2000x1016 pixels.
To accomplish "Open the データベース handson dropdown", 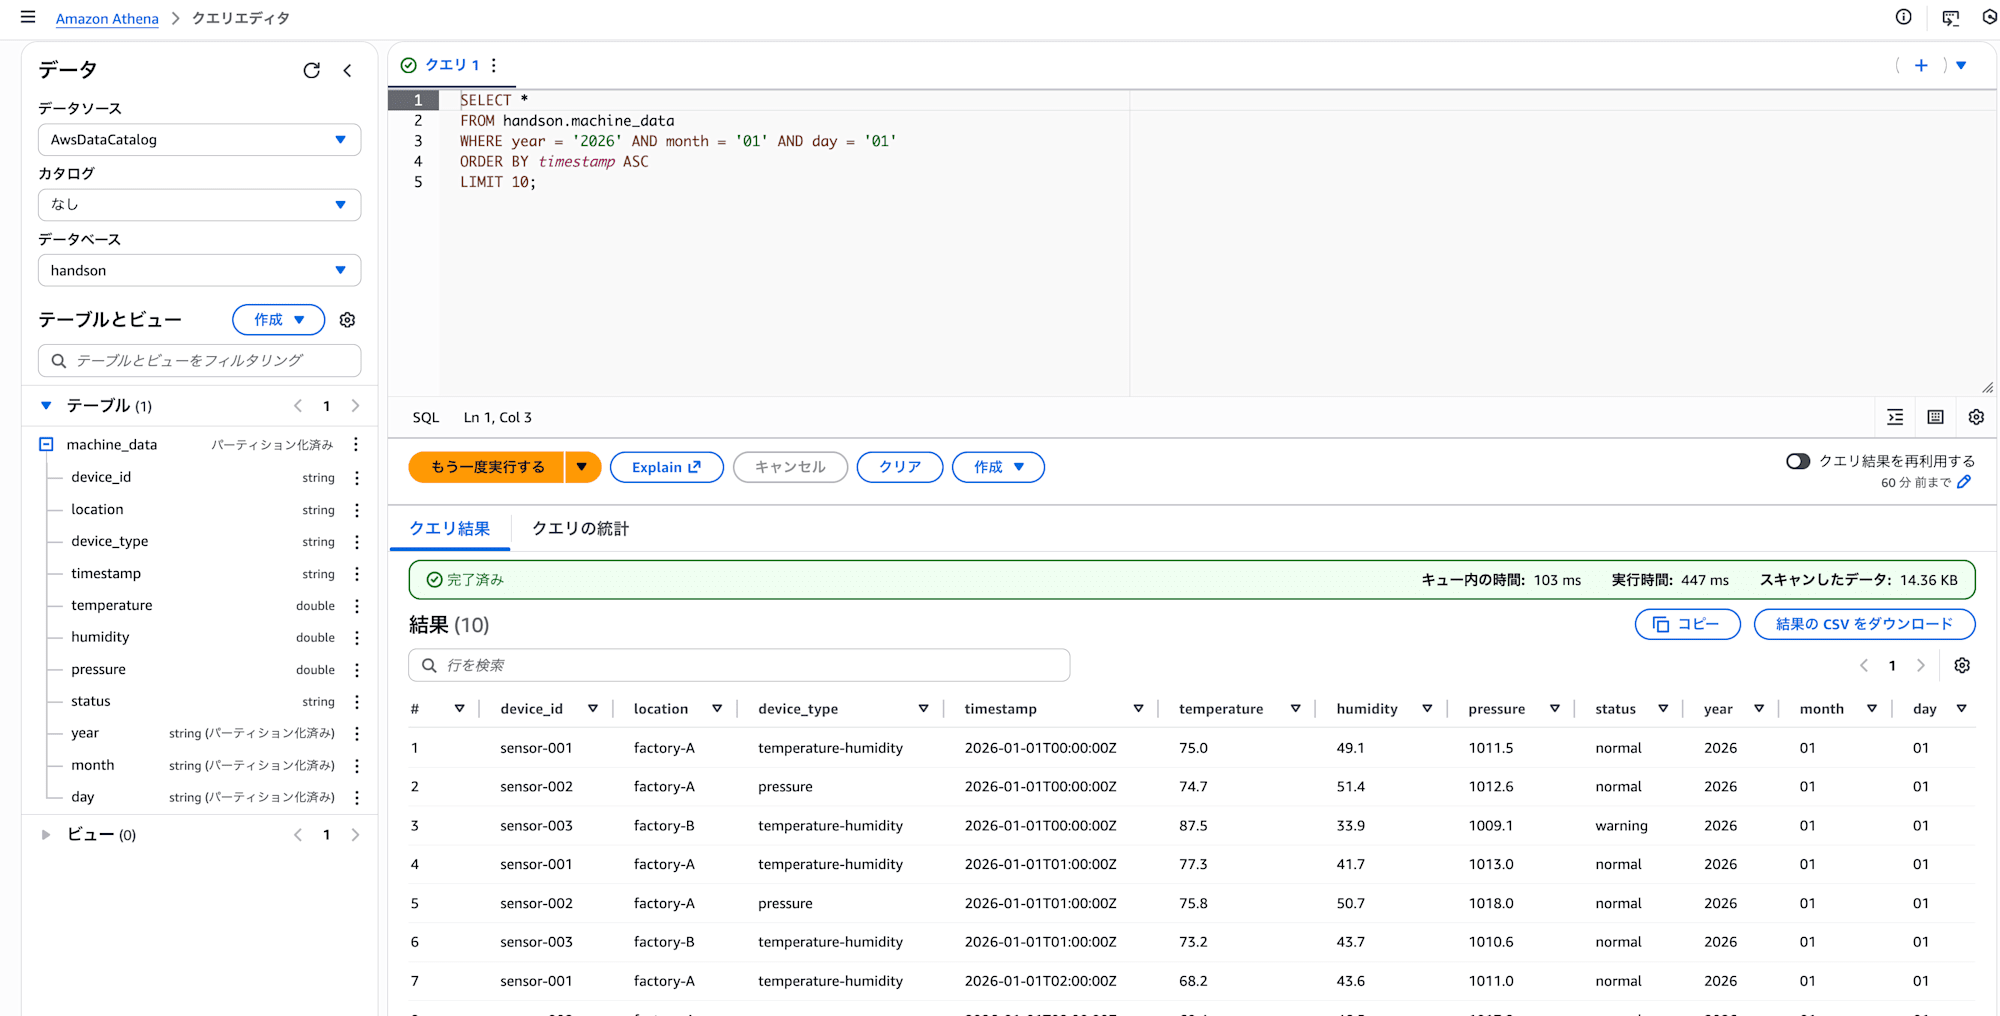I will [x=199, y=270].
